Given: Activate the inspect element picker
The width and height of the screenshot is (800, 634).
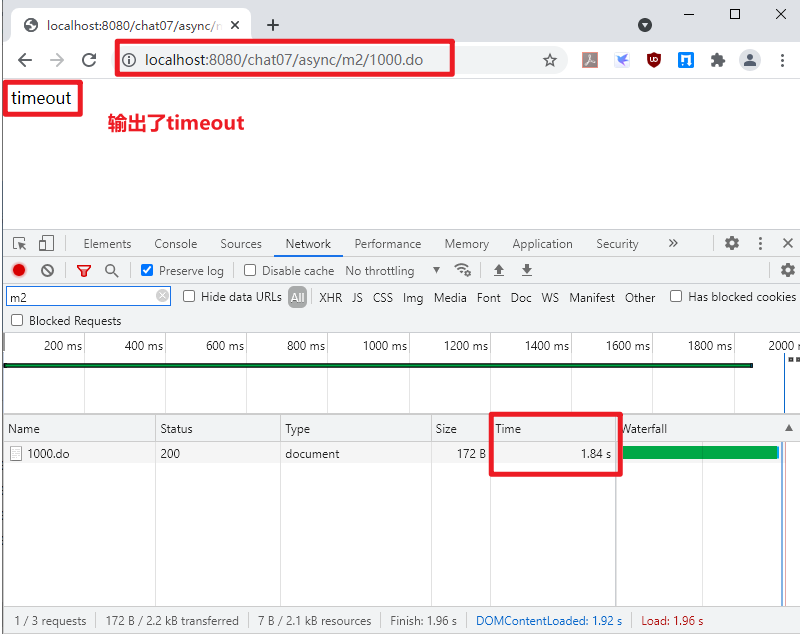Looking at the screenshot, I should (x=19, y=243).
